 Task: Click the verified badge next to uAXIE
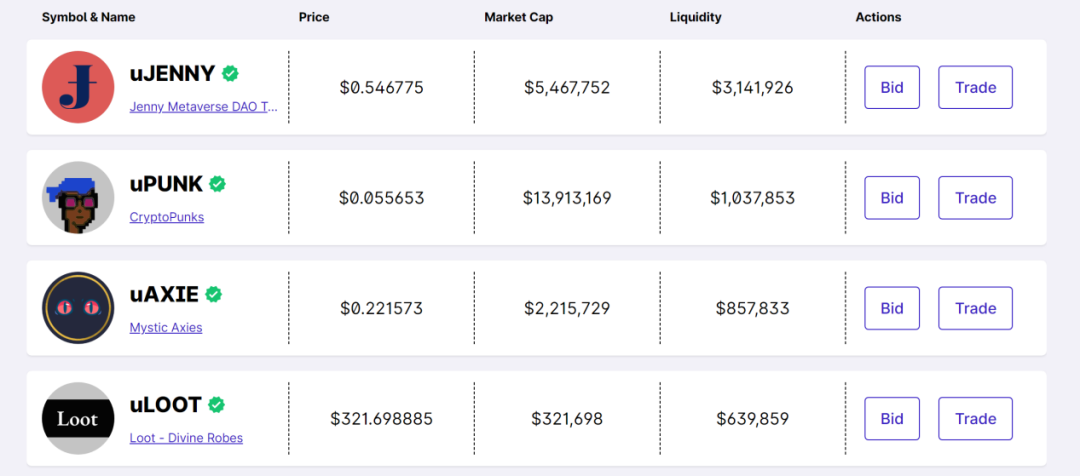coord(214,294)
